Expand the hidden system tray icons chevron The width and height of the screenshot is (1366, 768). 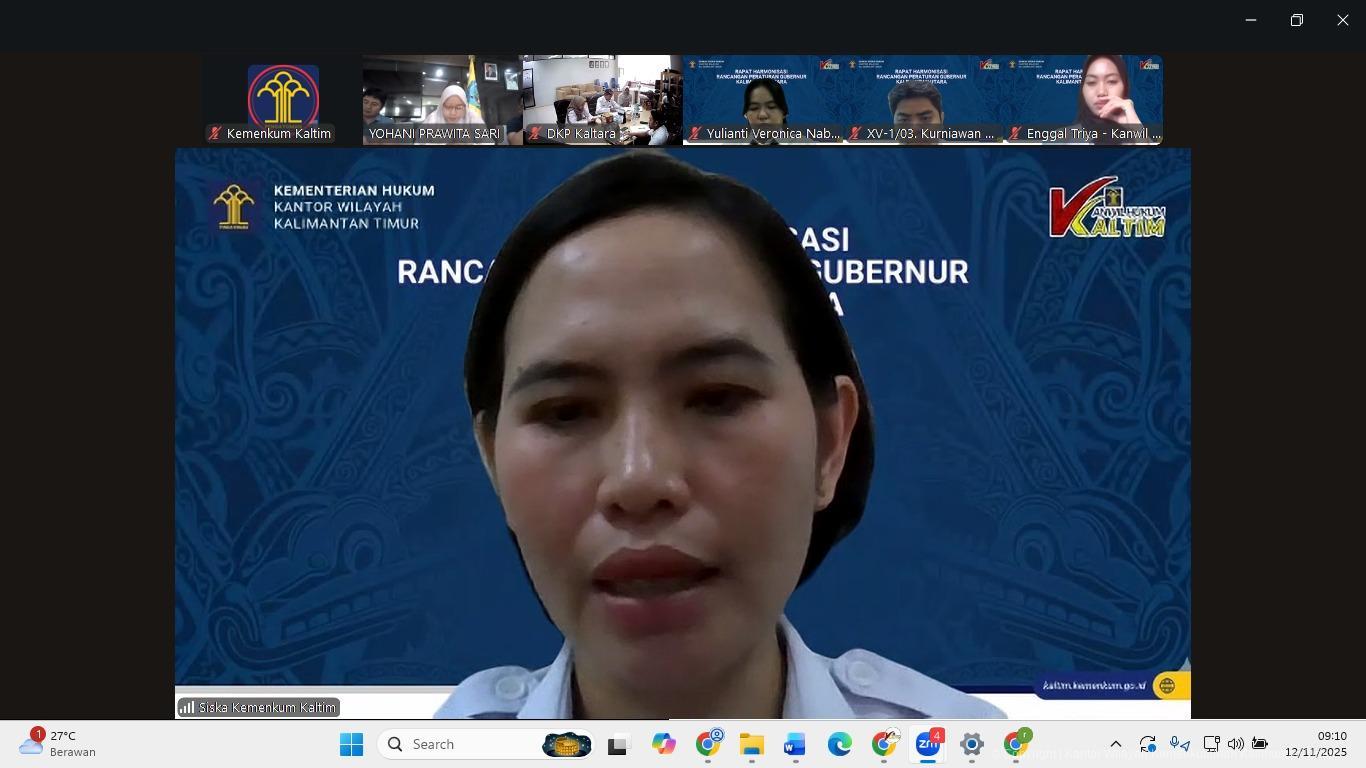(x=1116, y=744)
